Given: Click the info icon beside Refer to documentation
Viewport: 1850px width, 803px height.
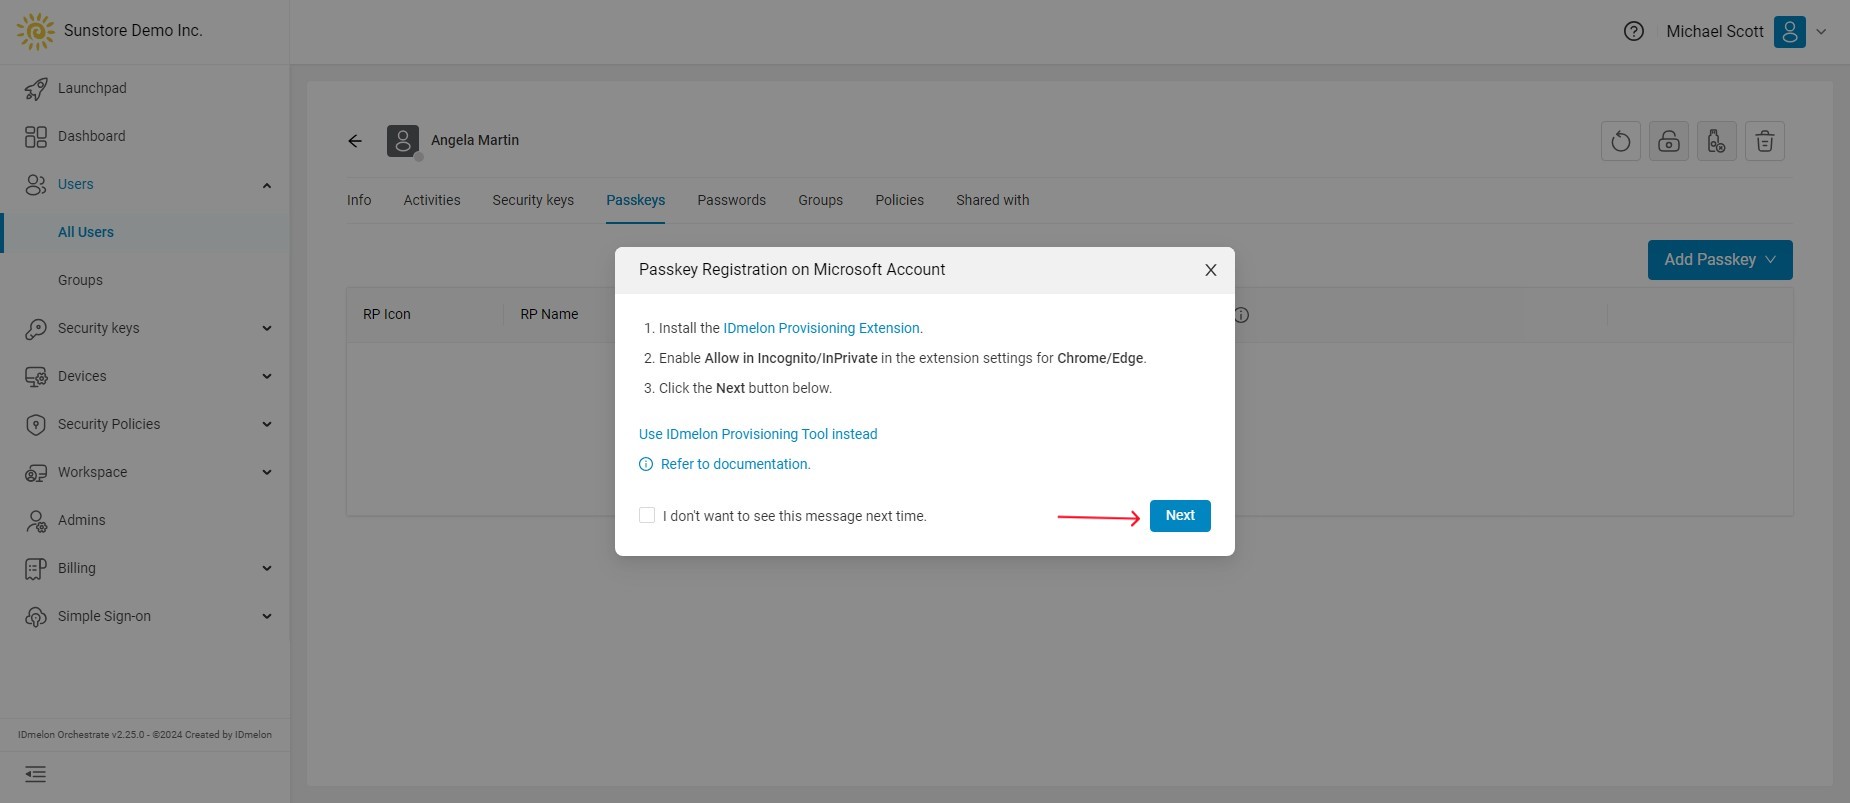Looking at the screenshot, I should pos(646,464).
